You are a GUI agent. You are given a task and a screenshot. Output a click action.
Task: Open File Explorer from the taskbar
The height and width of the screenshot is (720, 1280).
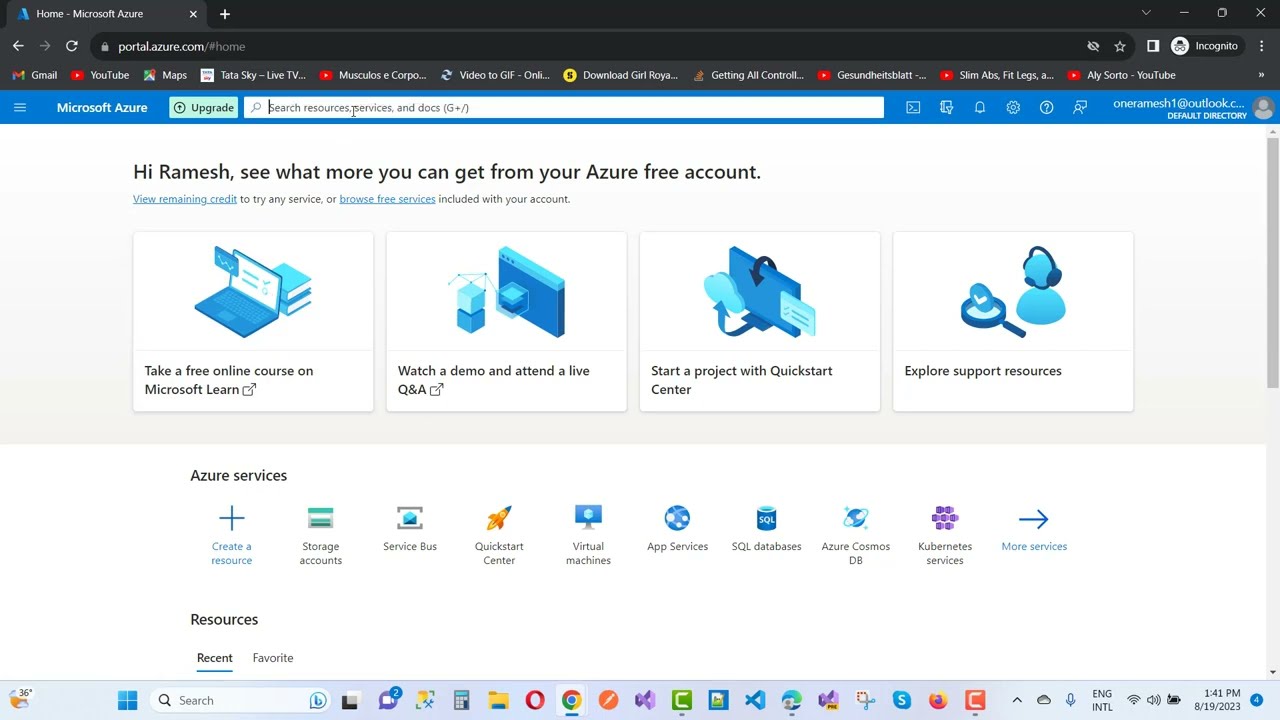[x=498, y=700]
